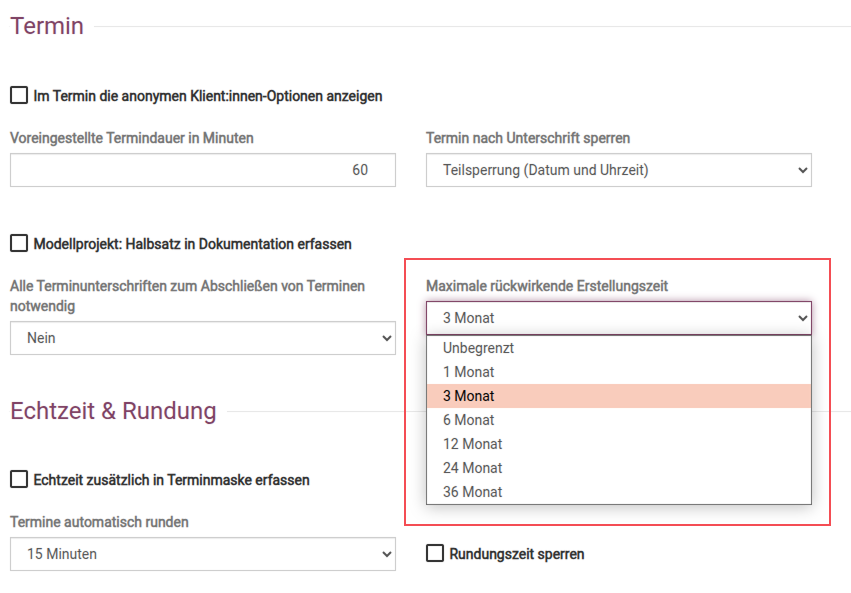
Task: Collapse the Maximale rückwirkende Erstellungszeit dropdown
Action: pyautogui.click(x=618, y=318)
